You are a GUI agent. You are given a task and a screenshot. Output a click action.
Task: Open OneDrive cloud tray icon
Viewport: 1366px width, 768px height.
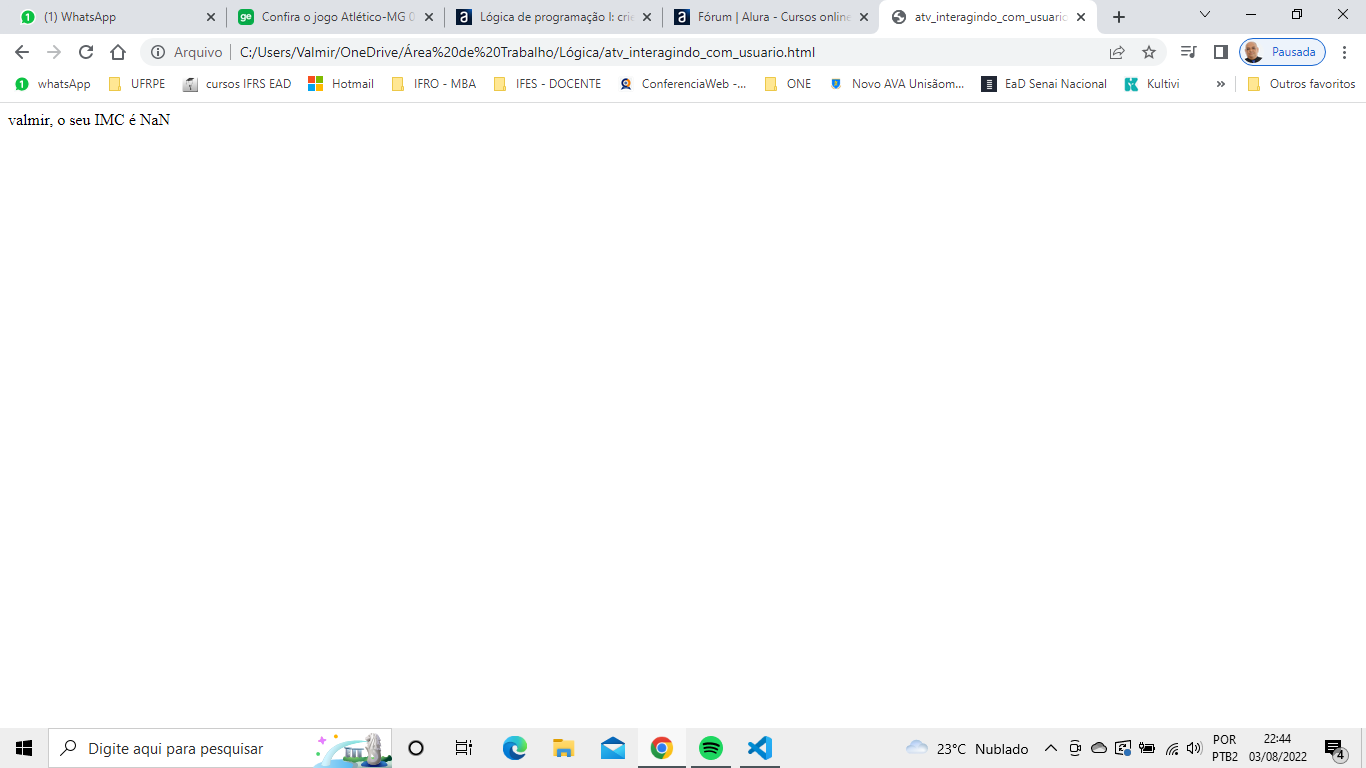[x=1098, y=748]
